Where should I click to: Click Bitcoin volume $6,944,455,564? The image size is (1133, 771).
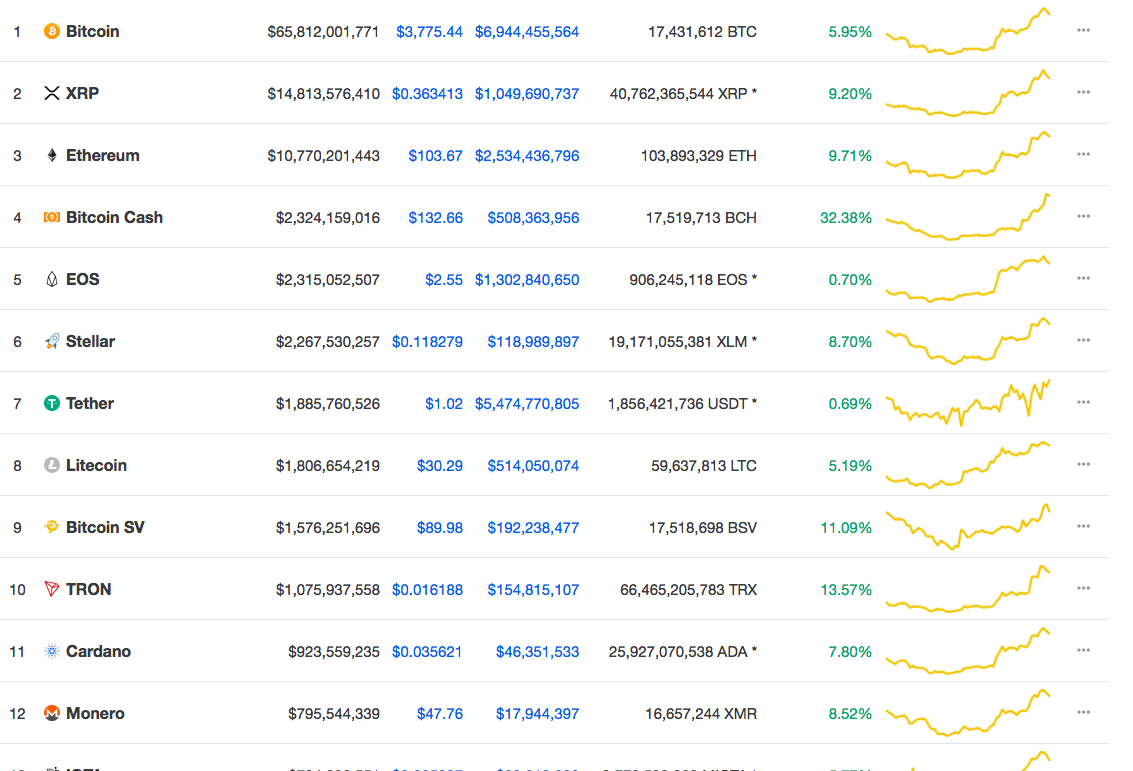coord(527,32)
